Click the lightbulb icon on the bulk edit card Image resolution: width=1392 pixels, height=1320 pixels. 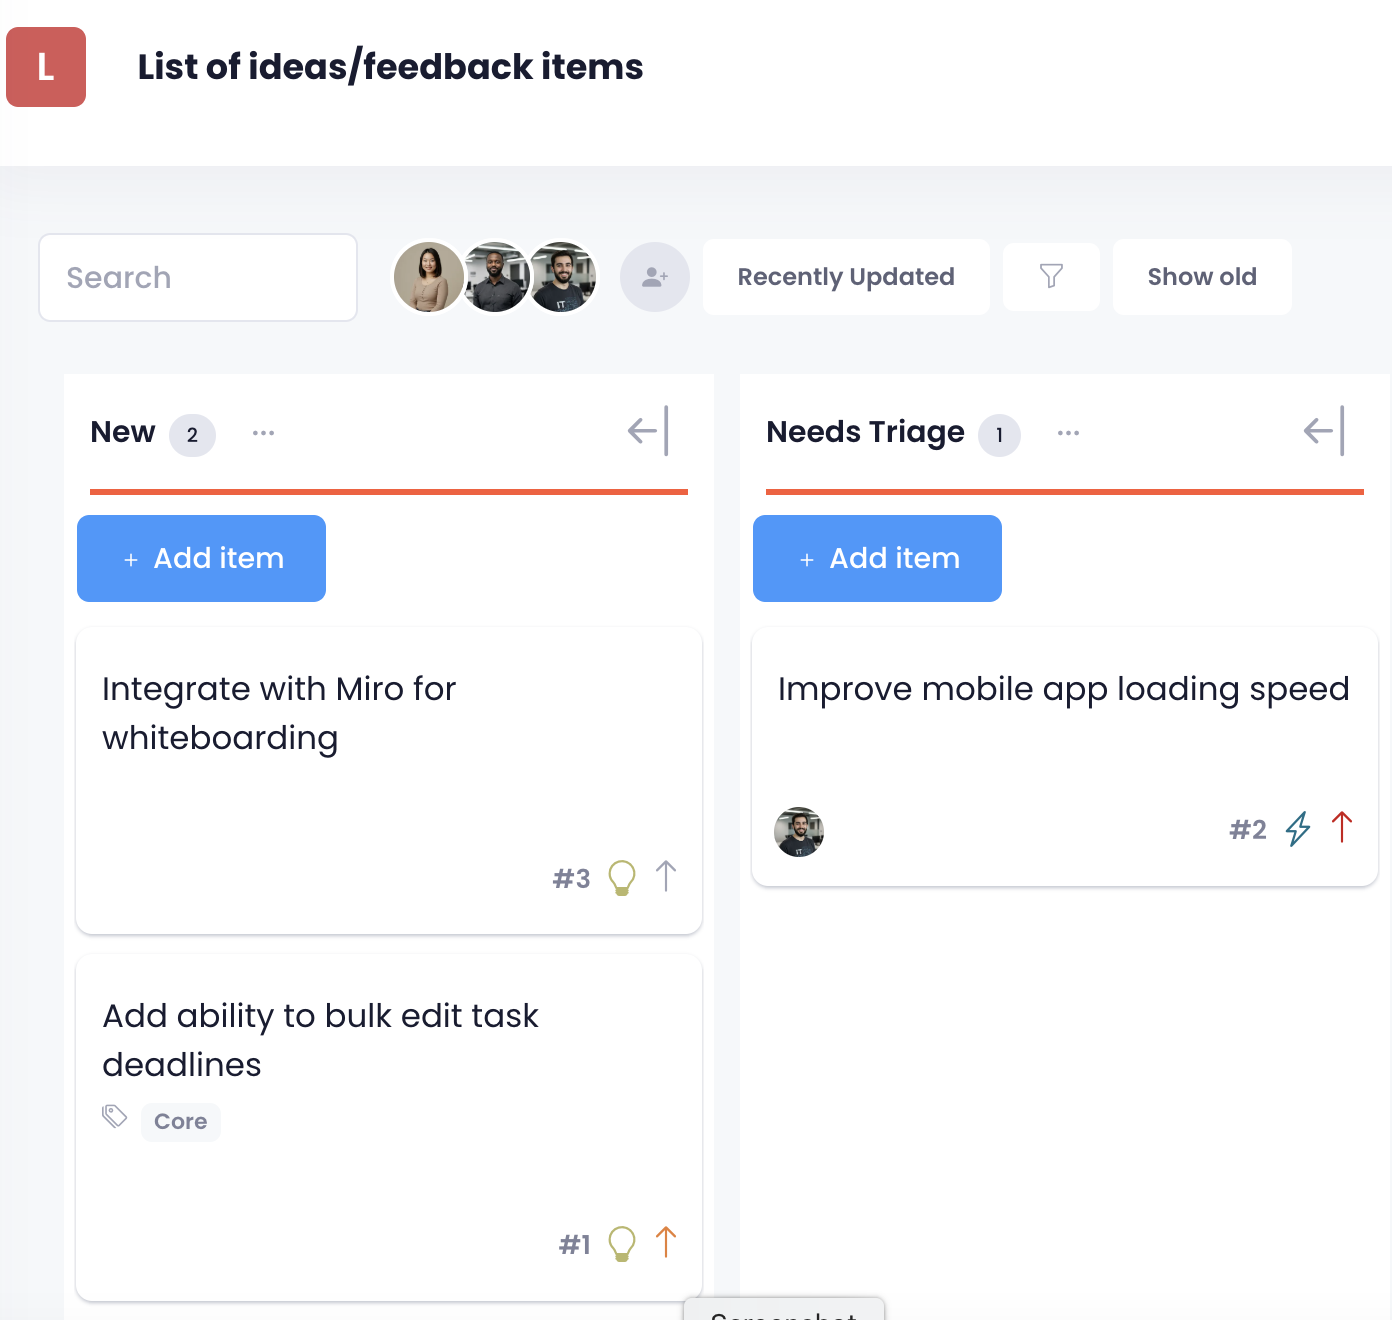tap(622, 1243)
